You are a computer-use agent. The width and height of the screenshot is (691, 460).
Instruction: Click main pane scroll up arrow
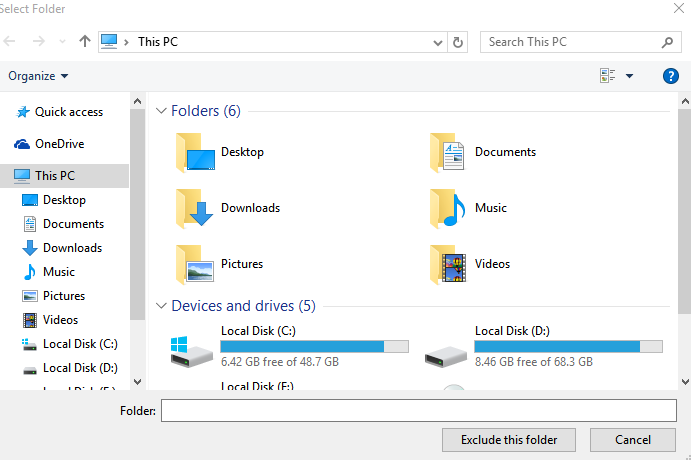tap(685, 101)
